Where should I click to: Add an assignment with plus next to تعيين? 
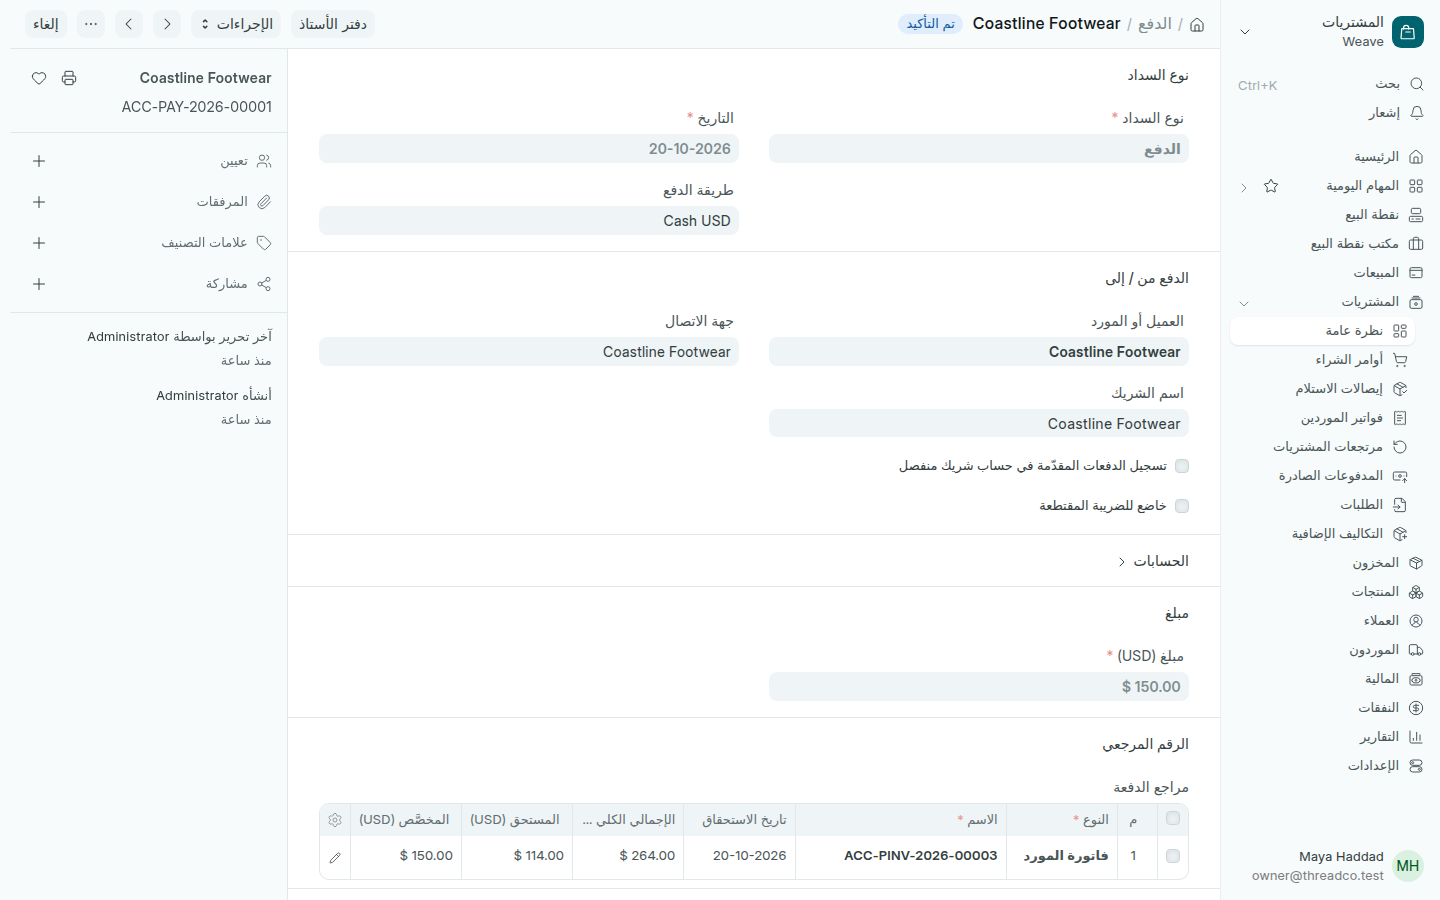pos(39,161)
